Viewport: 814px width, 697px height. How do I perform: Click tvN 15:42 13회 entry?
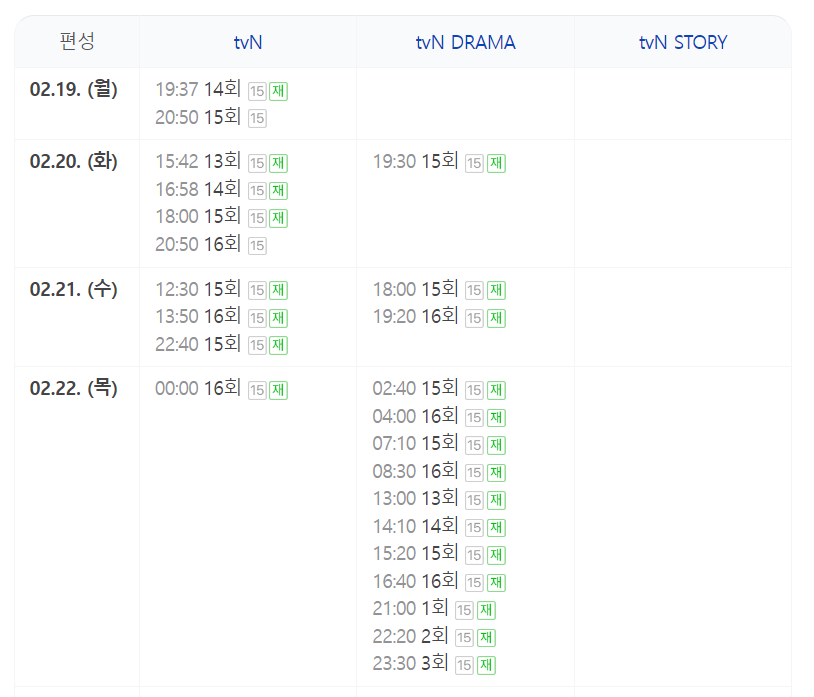tap(222, 161)
